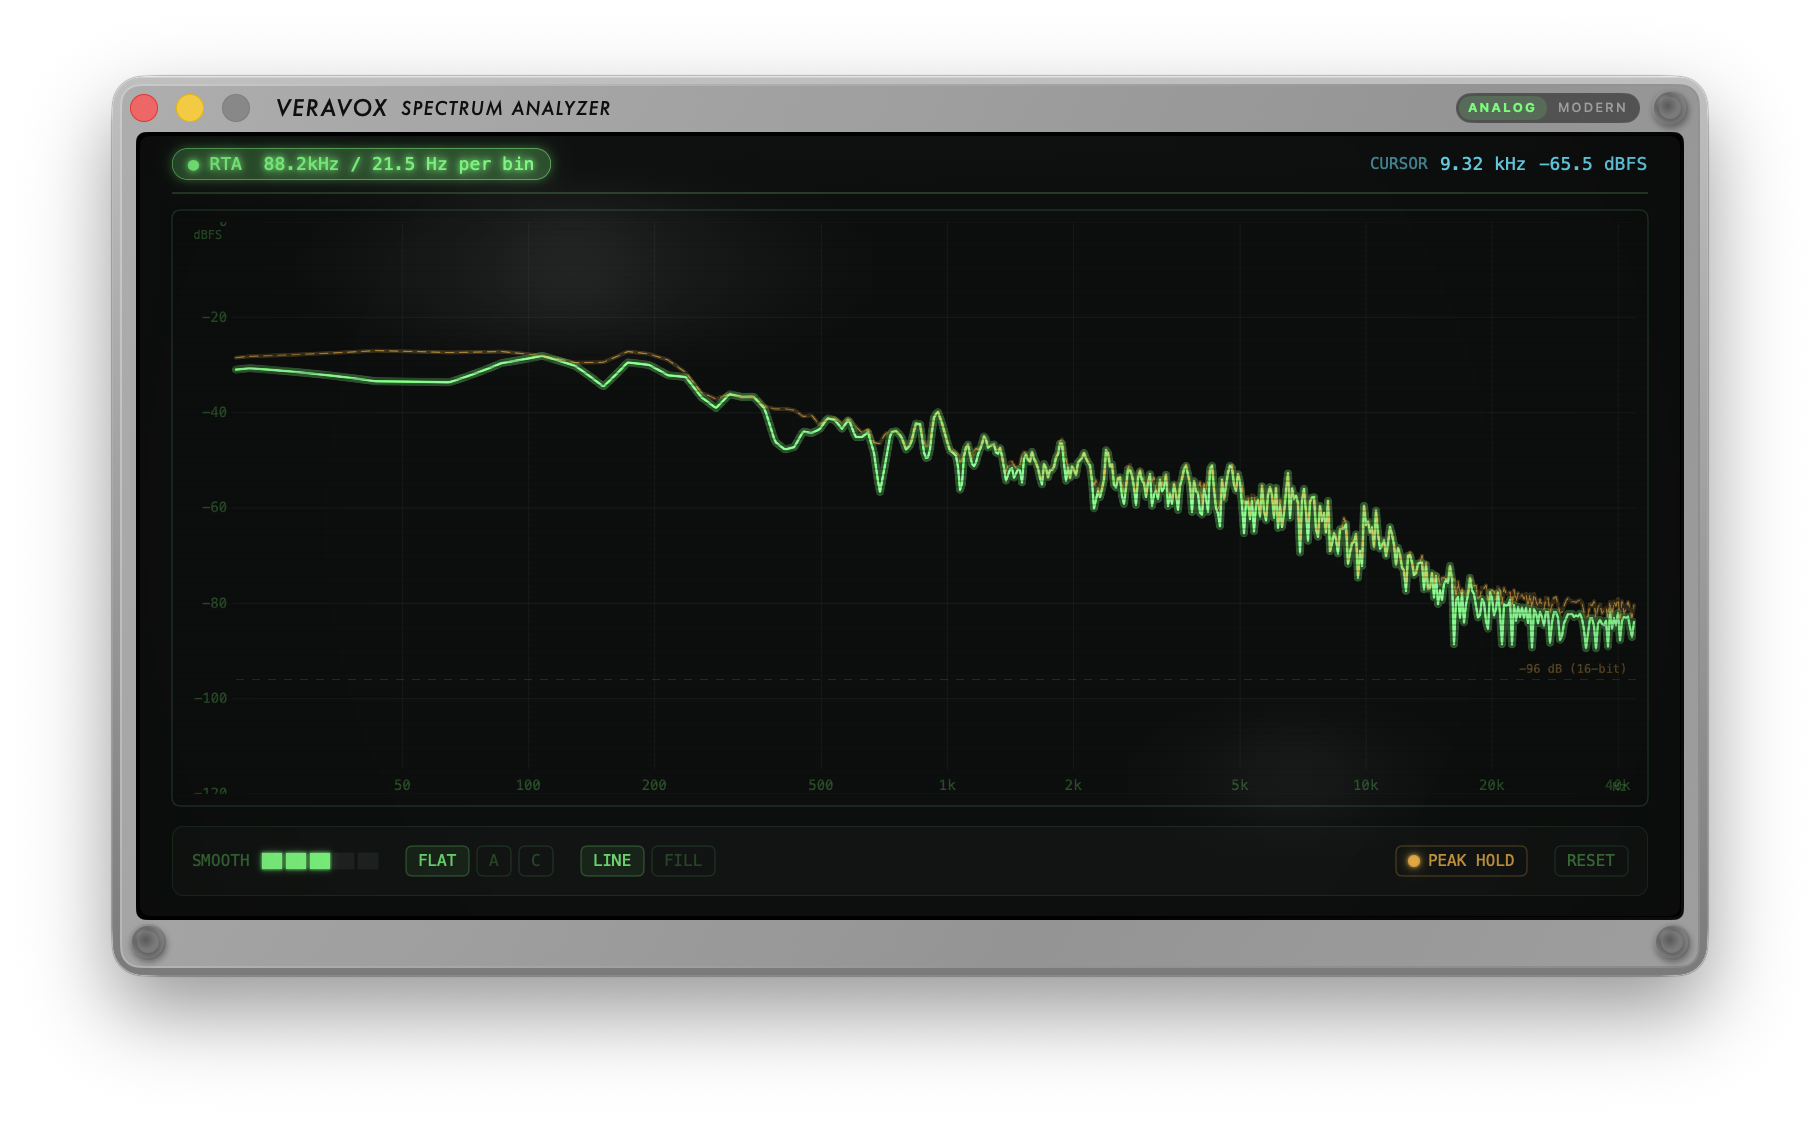
Task: Click the green RTA indicator dot
Action: pos(194,165)
